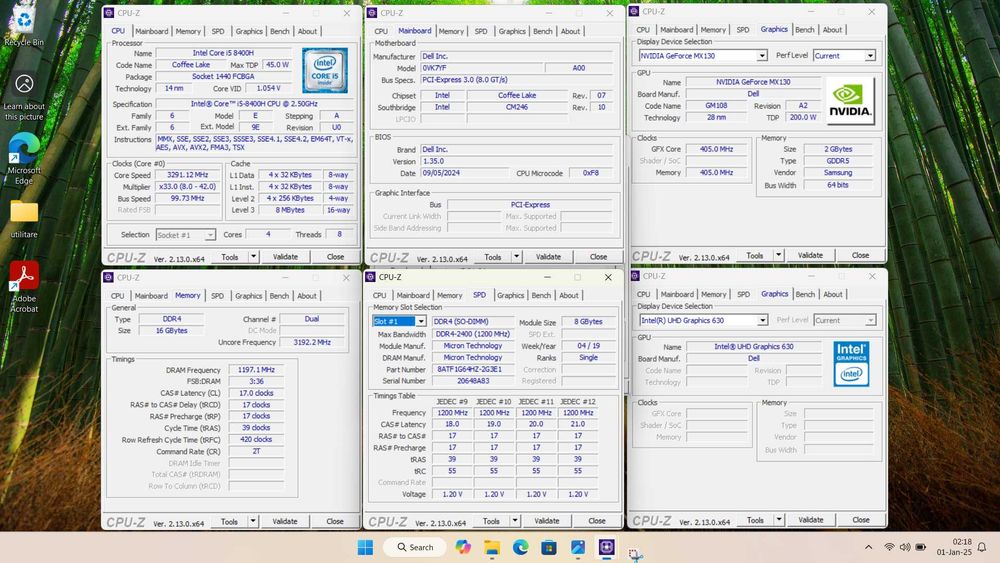
Task: Switch to Bench tab in Mainboard window
Action: (x=542, y=31)
